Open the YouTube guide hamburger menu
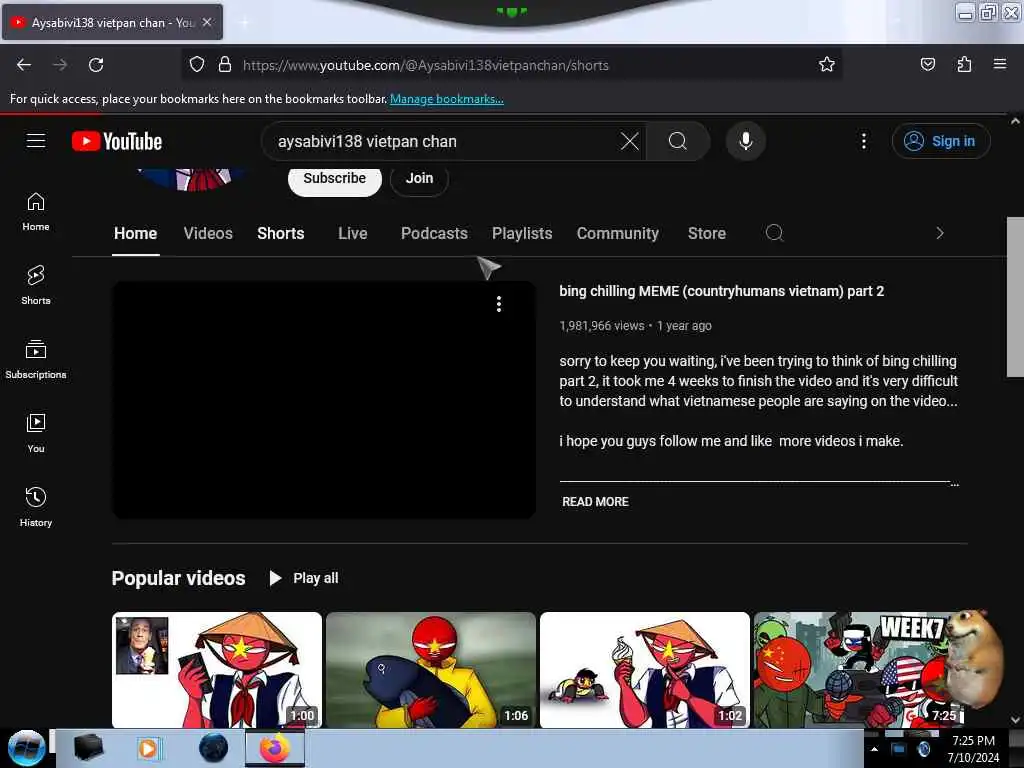 pyautogui.click(x=36, y=141)
